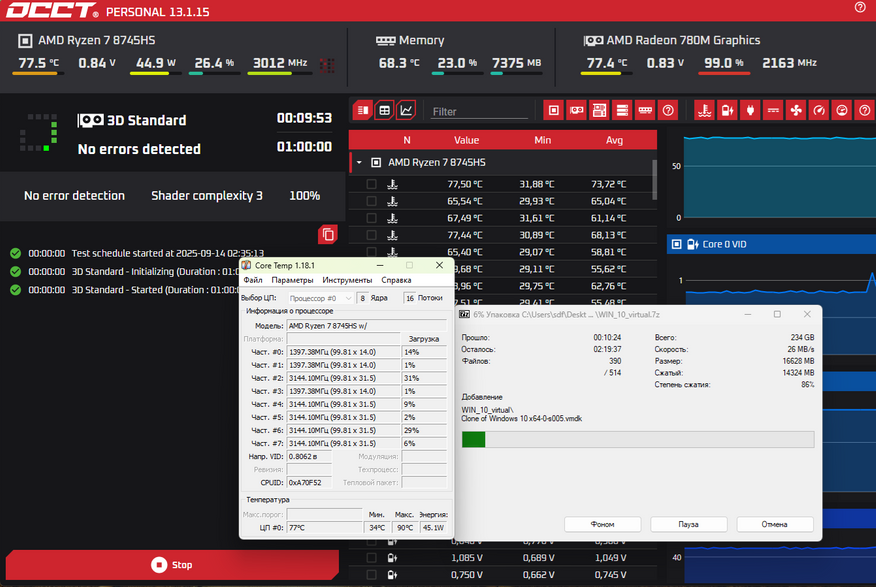This screenshot has width=876, height=587.
Task: Toggle the voltage sensors filter icon
Action: pos(727,110)
